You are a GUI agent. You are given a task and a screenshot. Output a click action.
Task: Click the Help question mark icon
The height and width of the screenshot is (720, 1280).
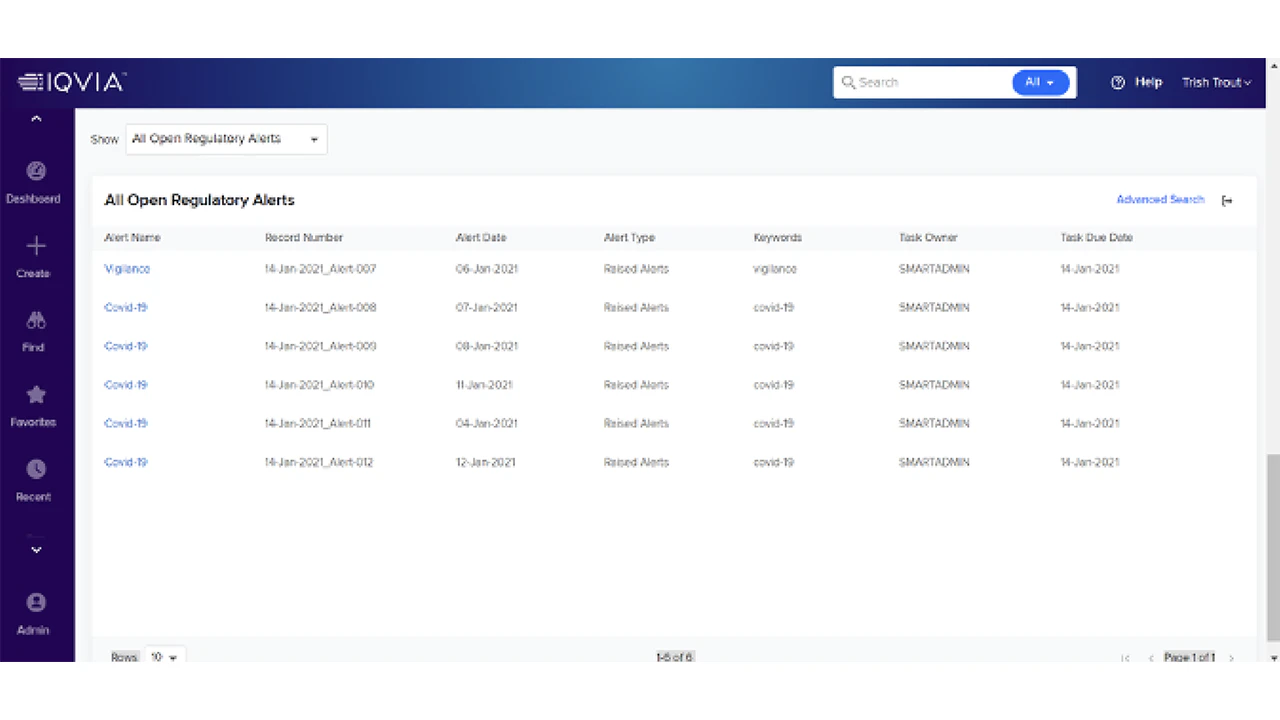[x=1118, y=82]
